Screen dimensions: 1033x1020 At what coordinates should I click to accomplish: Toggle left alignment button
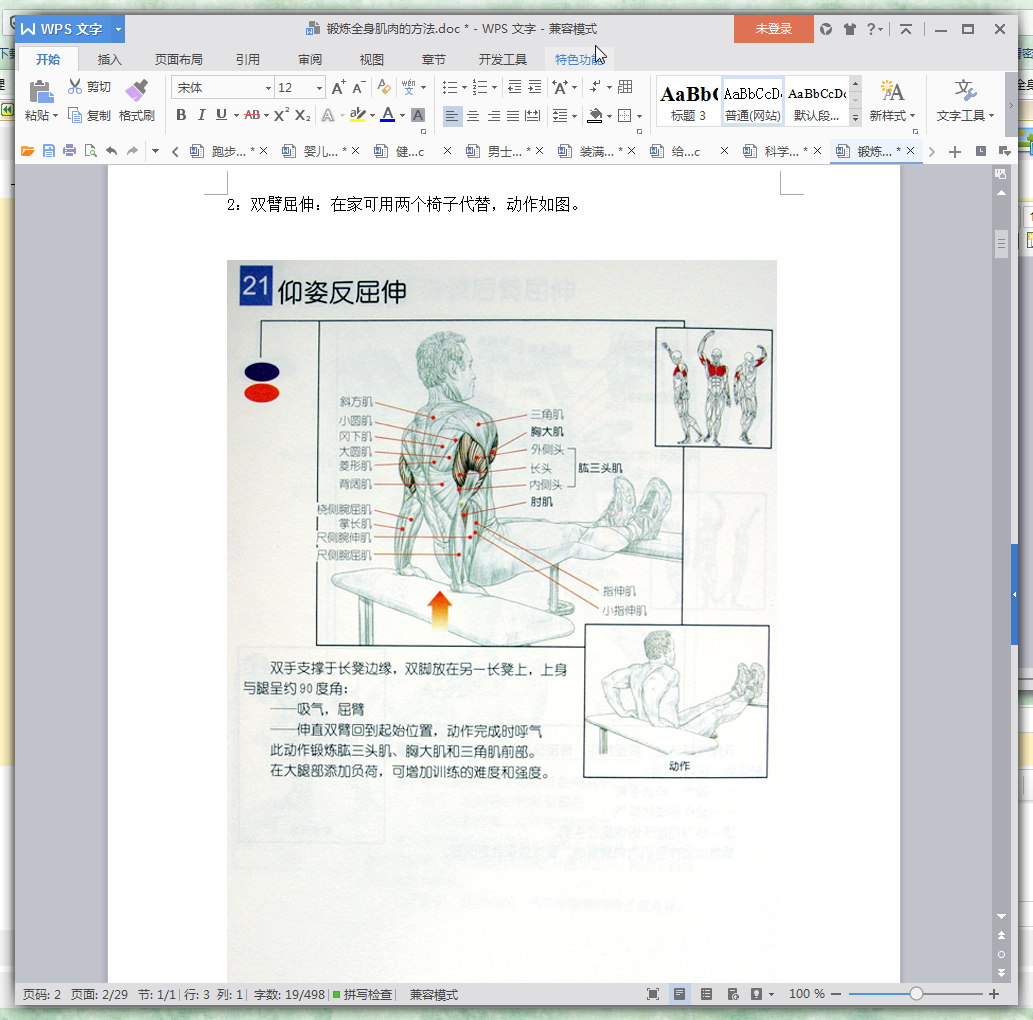(x=452, y=116)
